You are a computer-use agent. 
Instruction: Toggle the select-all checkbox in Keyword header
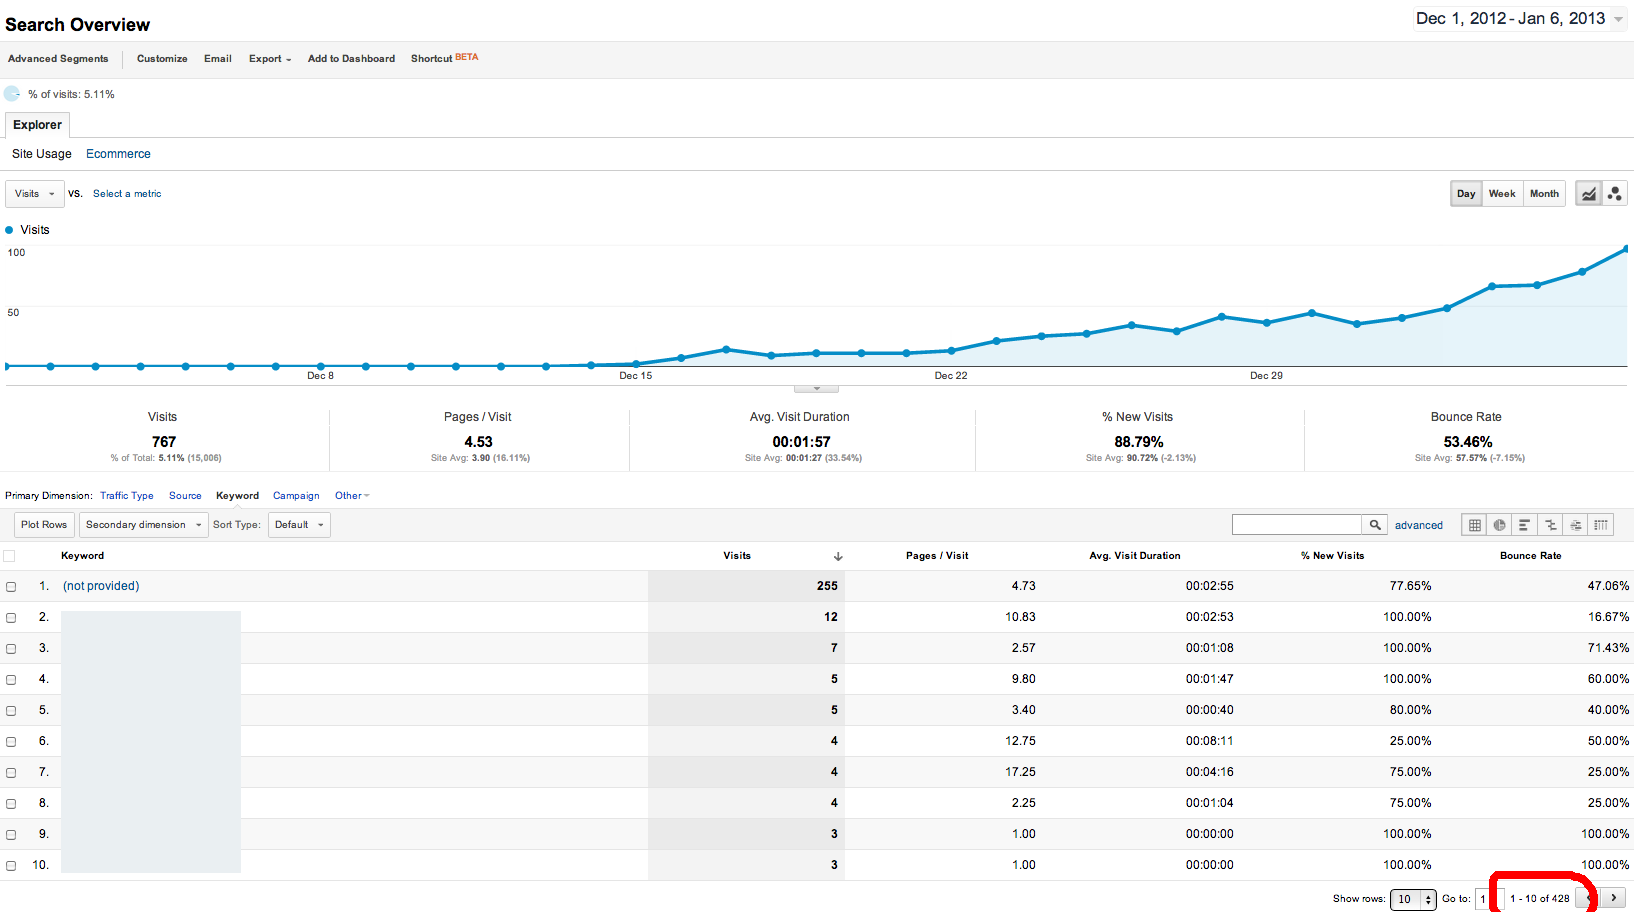click(10, 556)
